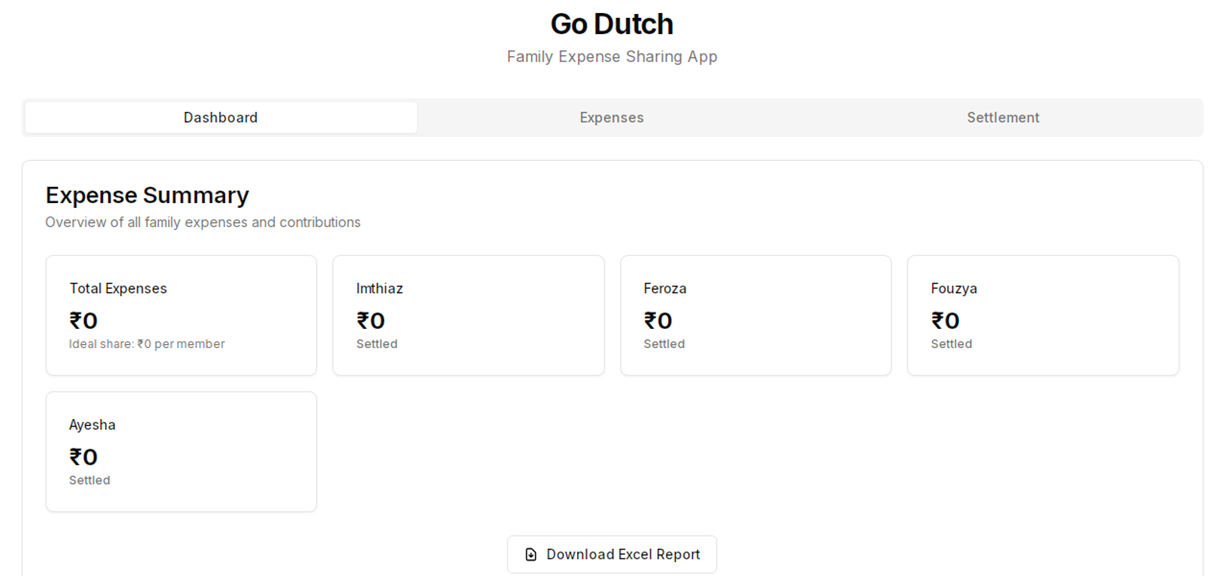The image size is (1218, 577).
Task: Select the Dashboard tab
Action: click(220, 117)
